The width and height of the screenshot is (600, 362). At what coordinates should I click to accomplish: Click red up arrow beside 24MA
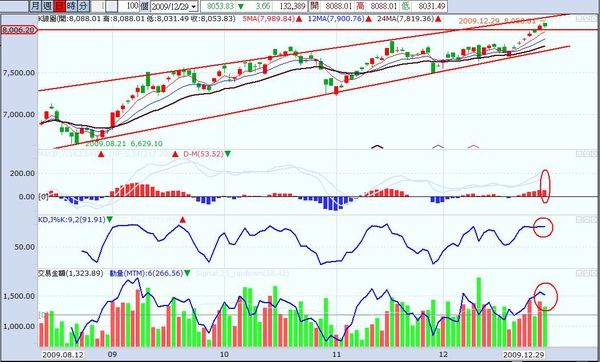[x=438, y=19]
